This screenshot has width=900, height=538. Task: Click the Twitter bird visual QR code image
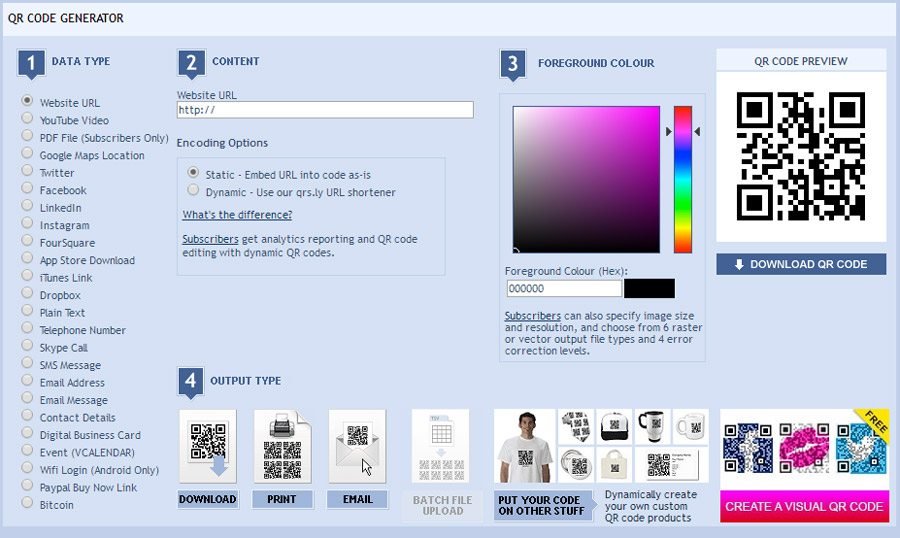[x=860, y=448]
